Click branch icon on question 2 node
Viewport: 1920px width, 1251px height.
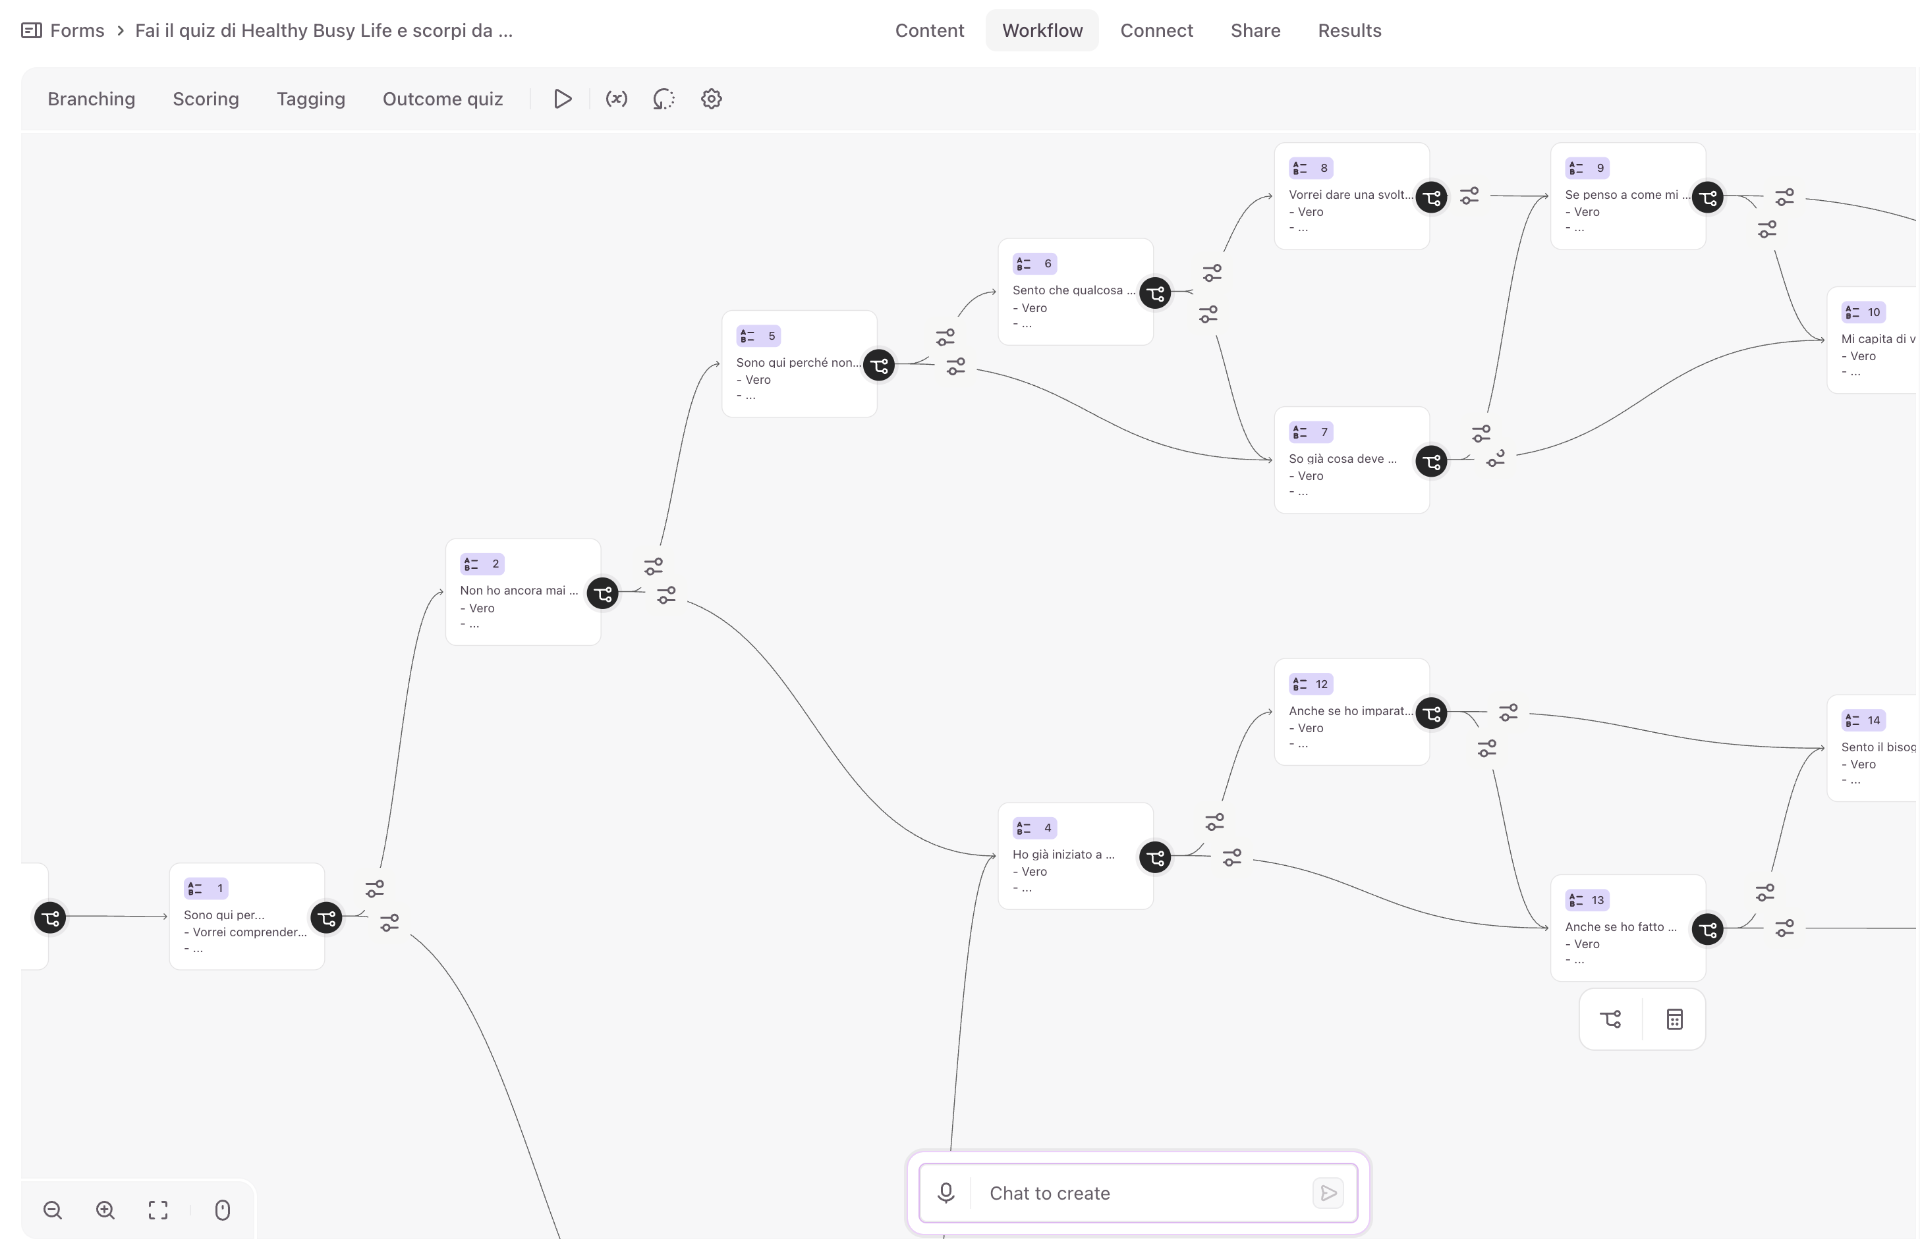click(x=602, y=594)
